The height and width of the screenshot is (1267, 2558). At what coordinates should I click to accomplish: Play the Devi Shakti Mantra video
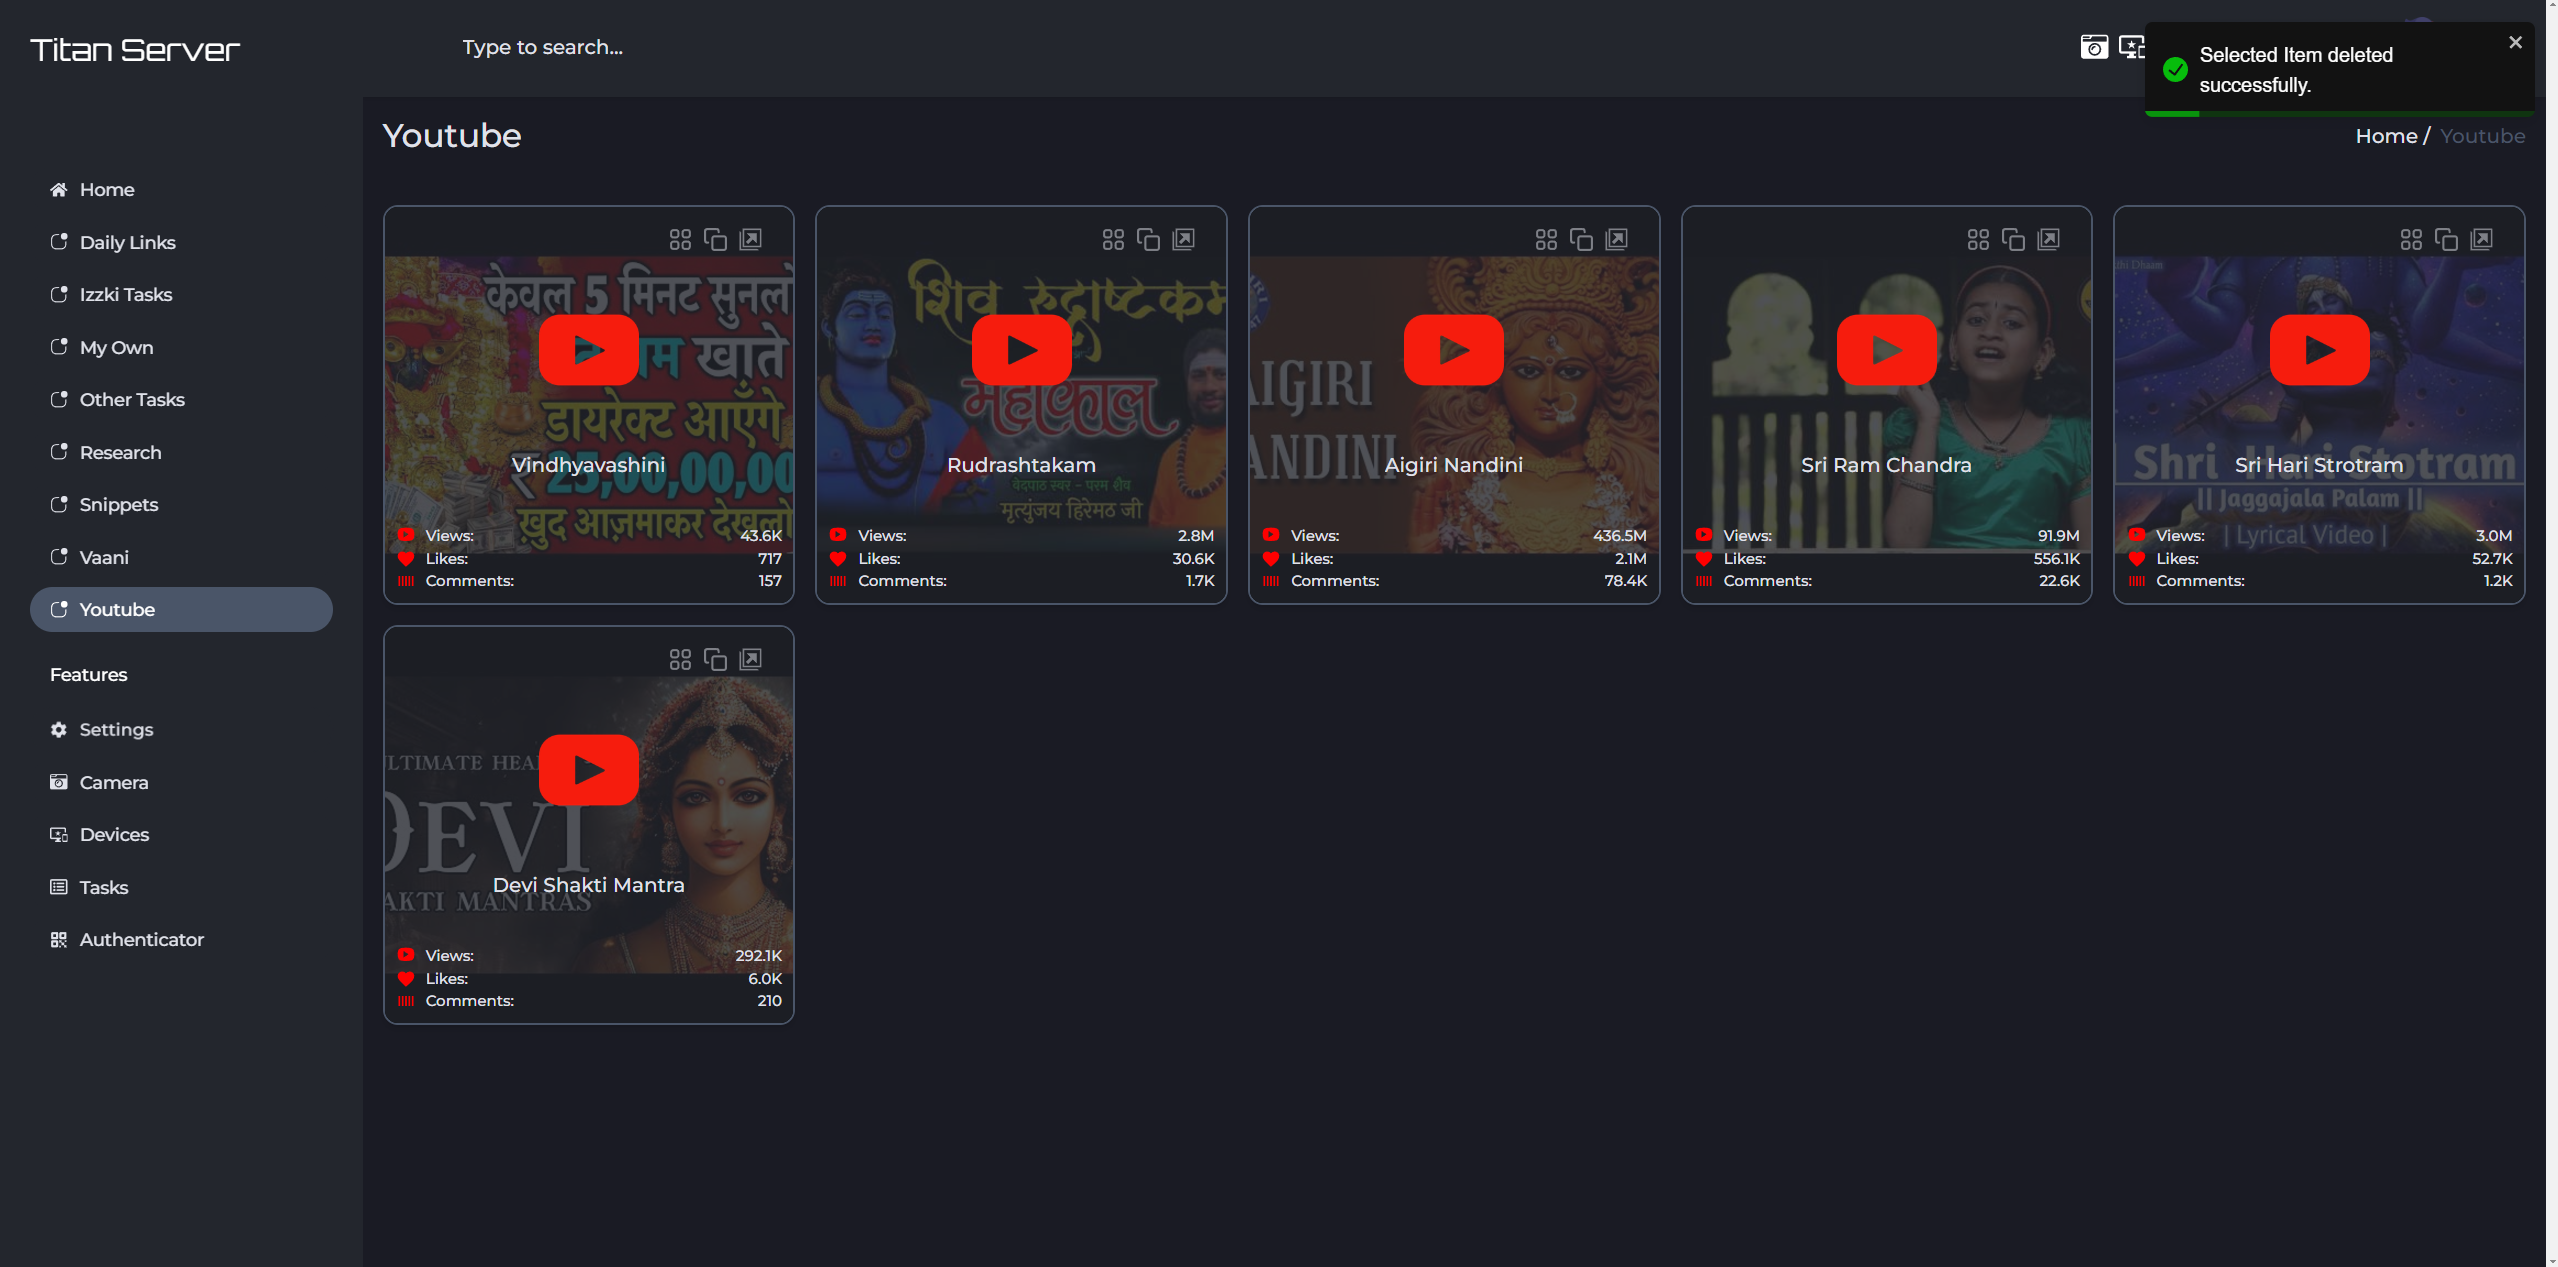coord(589,770)
